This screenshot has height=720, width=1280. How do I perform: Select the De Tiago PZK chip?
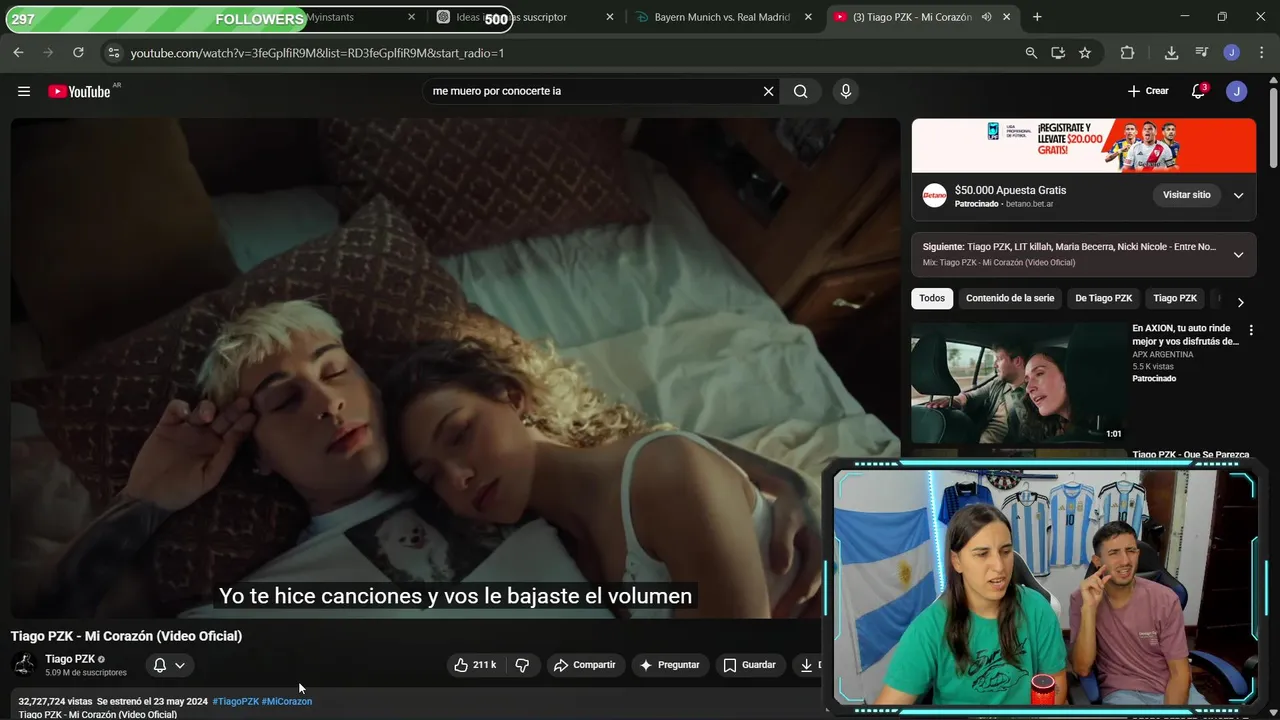[x=1103, y=298]
